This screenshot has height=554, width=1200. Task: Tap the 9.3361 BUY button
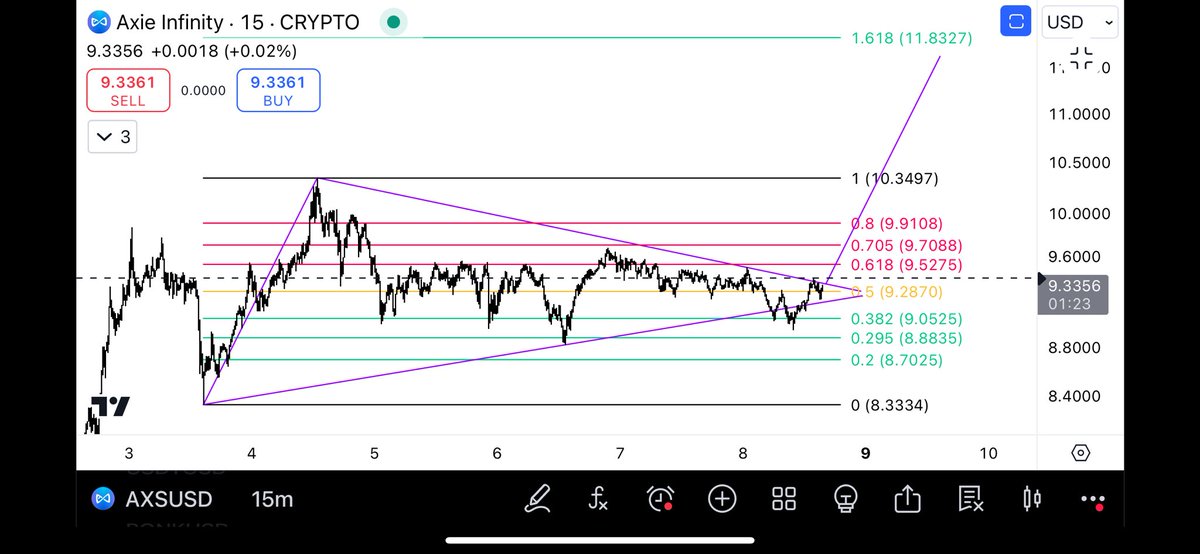(x=278, y=90)
